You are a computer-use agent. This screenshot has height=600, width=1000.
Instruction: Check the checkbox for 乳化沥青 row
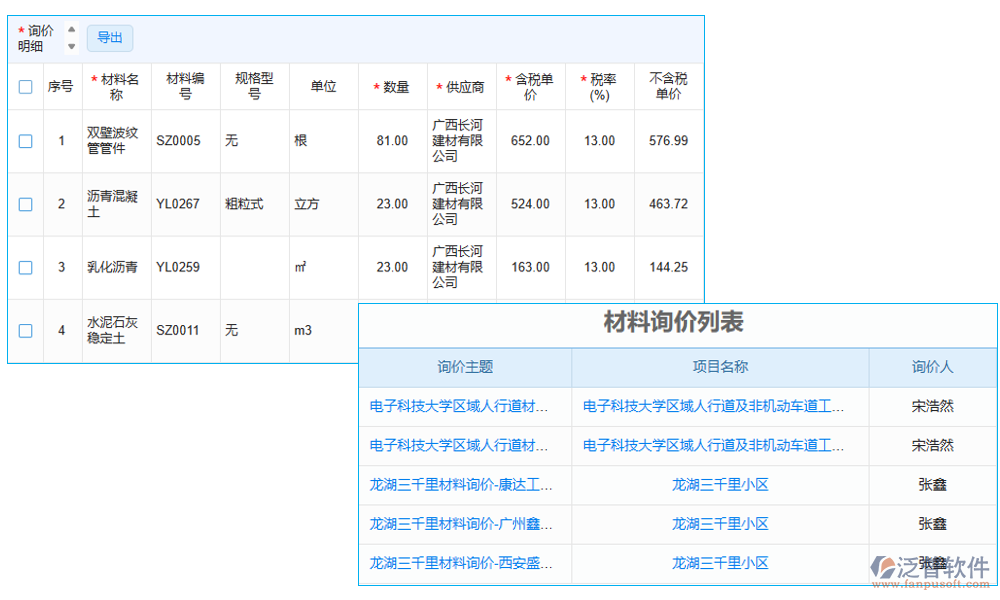tap(25, 267)
